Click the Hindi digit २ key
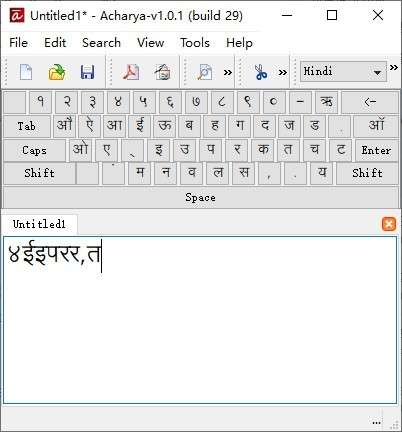Image resolution: width=402 pixels, height=432 pixels. (x=66, y=102)
